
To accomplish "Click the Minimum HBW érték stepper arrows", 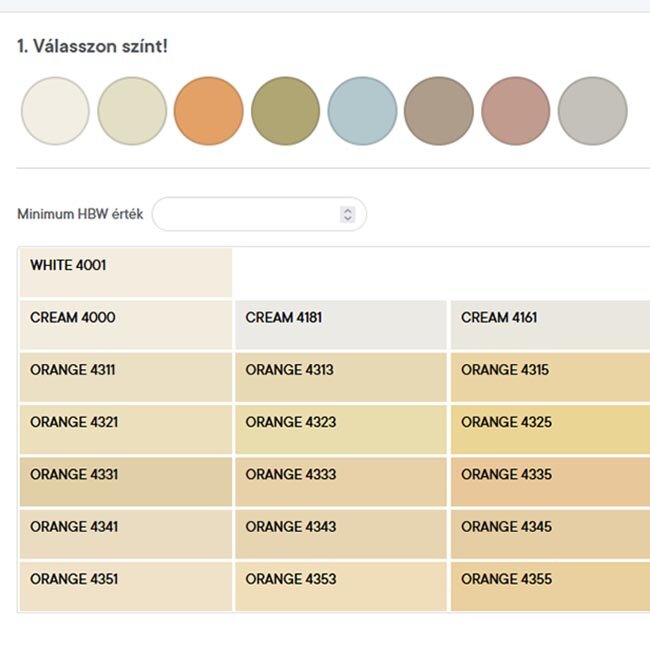I will point(347,214).
